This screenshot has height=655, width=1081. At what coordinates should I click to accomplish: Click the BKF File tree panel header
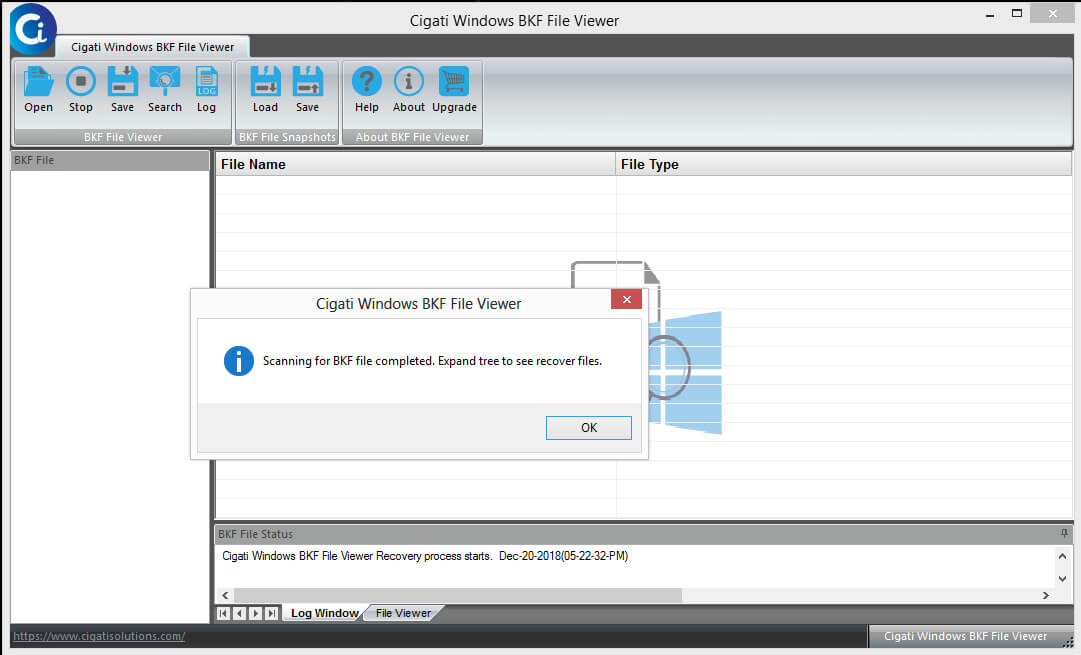click(x=110, y=160)
